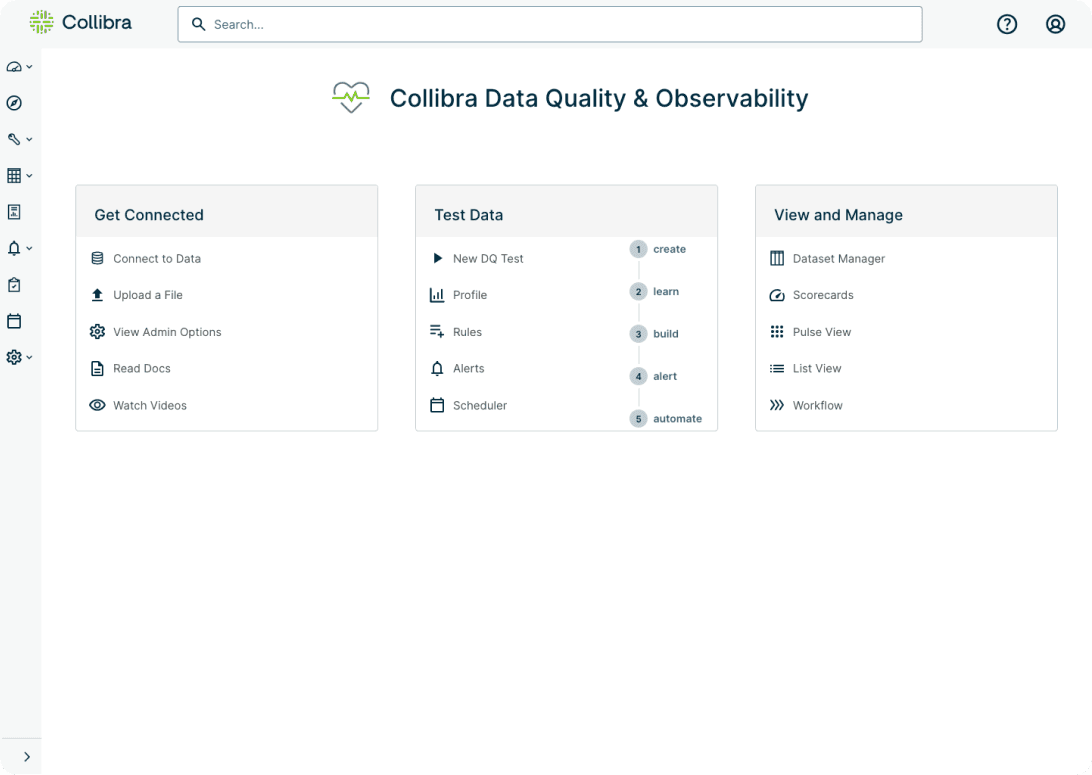Click the bell alerts sidebar icon
Screen dimensions: 1092x775
coord(14,248)
